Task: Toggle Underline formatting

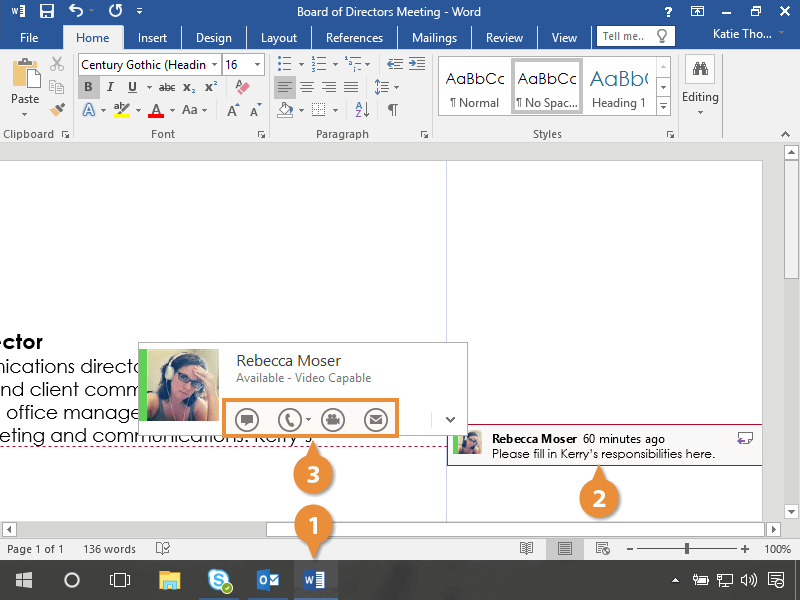Action: [132, 87]
